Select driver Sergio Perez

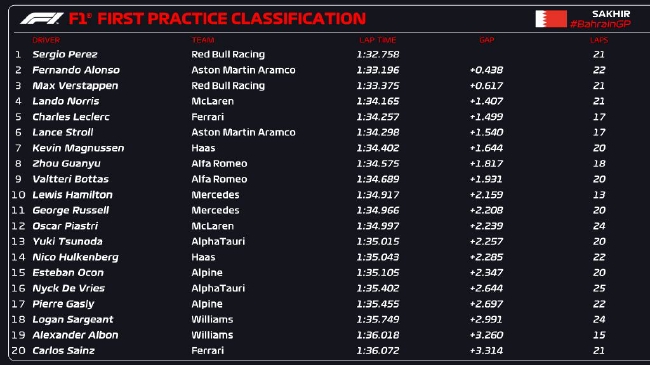[65, 54]
